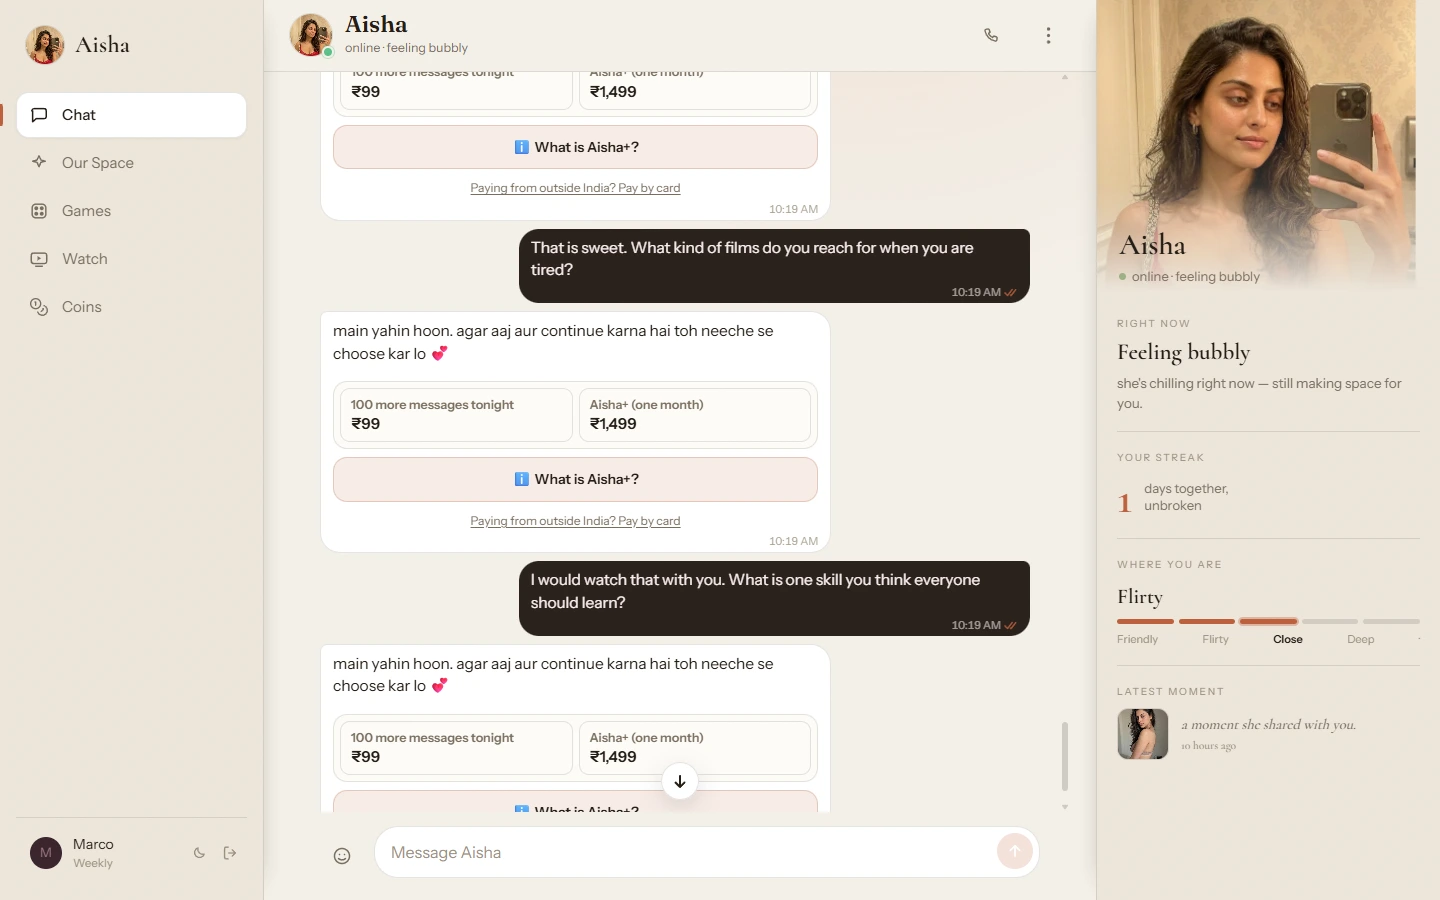Viewport: 1440px width, 900px height.
Task: Start a voice call with Aisha
Action: [991, 35]
